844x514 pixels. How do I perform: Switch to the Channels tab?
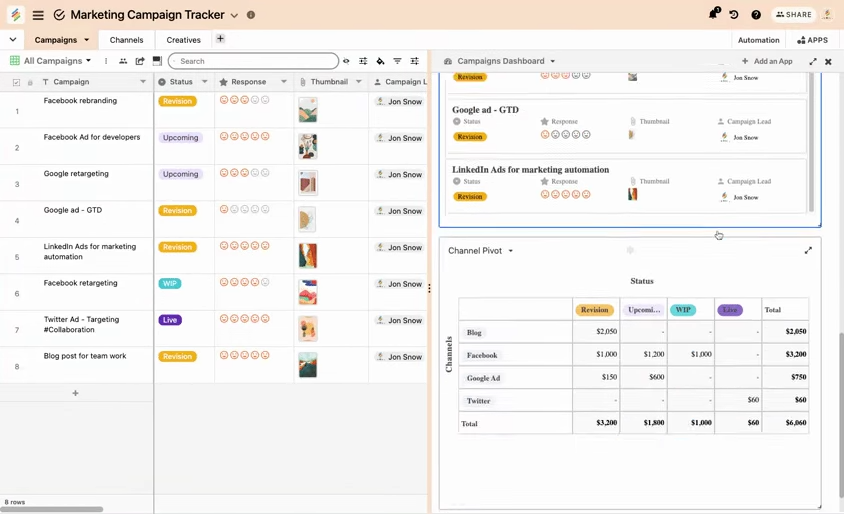click(126, 40)
